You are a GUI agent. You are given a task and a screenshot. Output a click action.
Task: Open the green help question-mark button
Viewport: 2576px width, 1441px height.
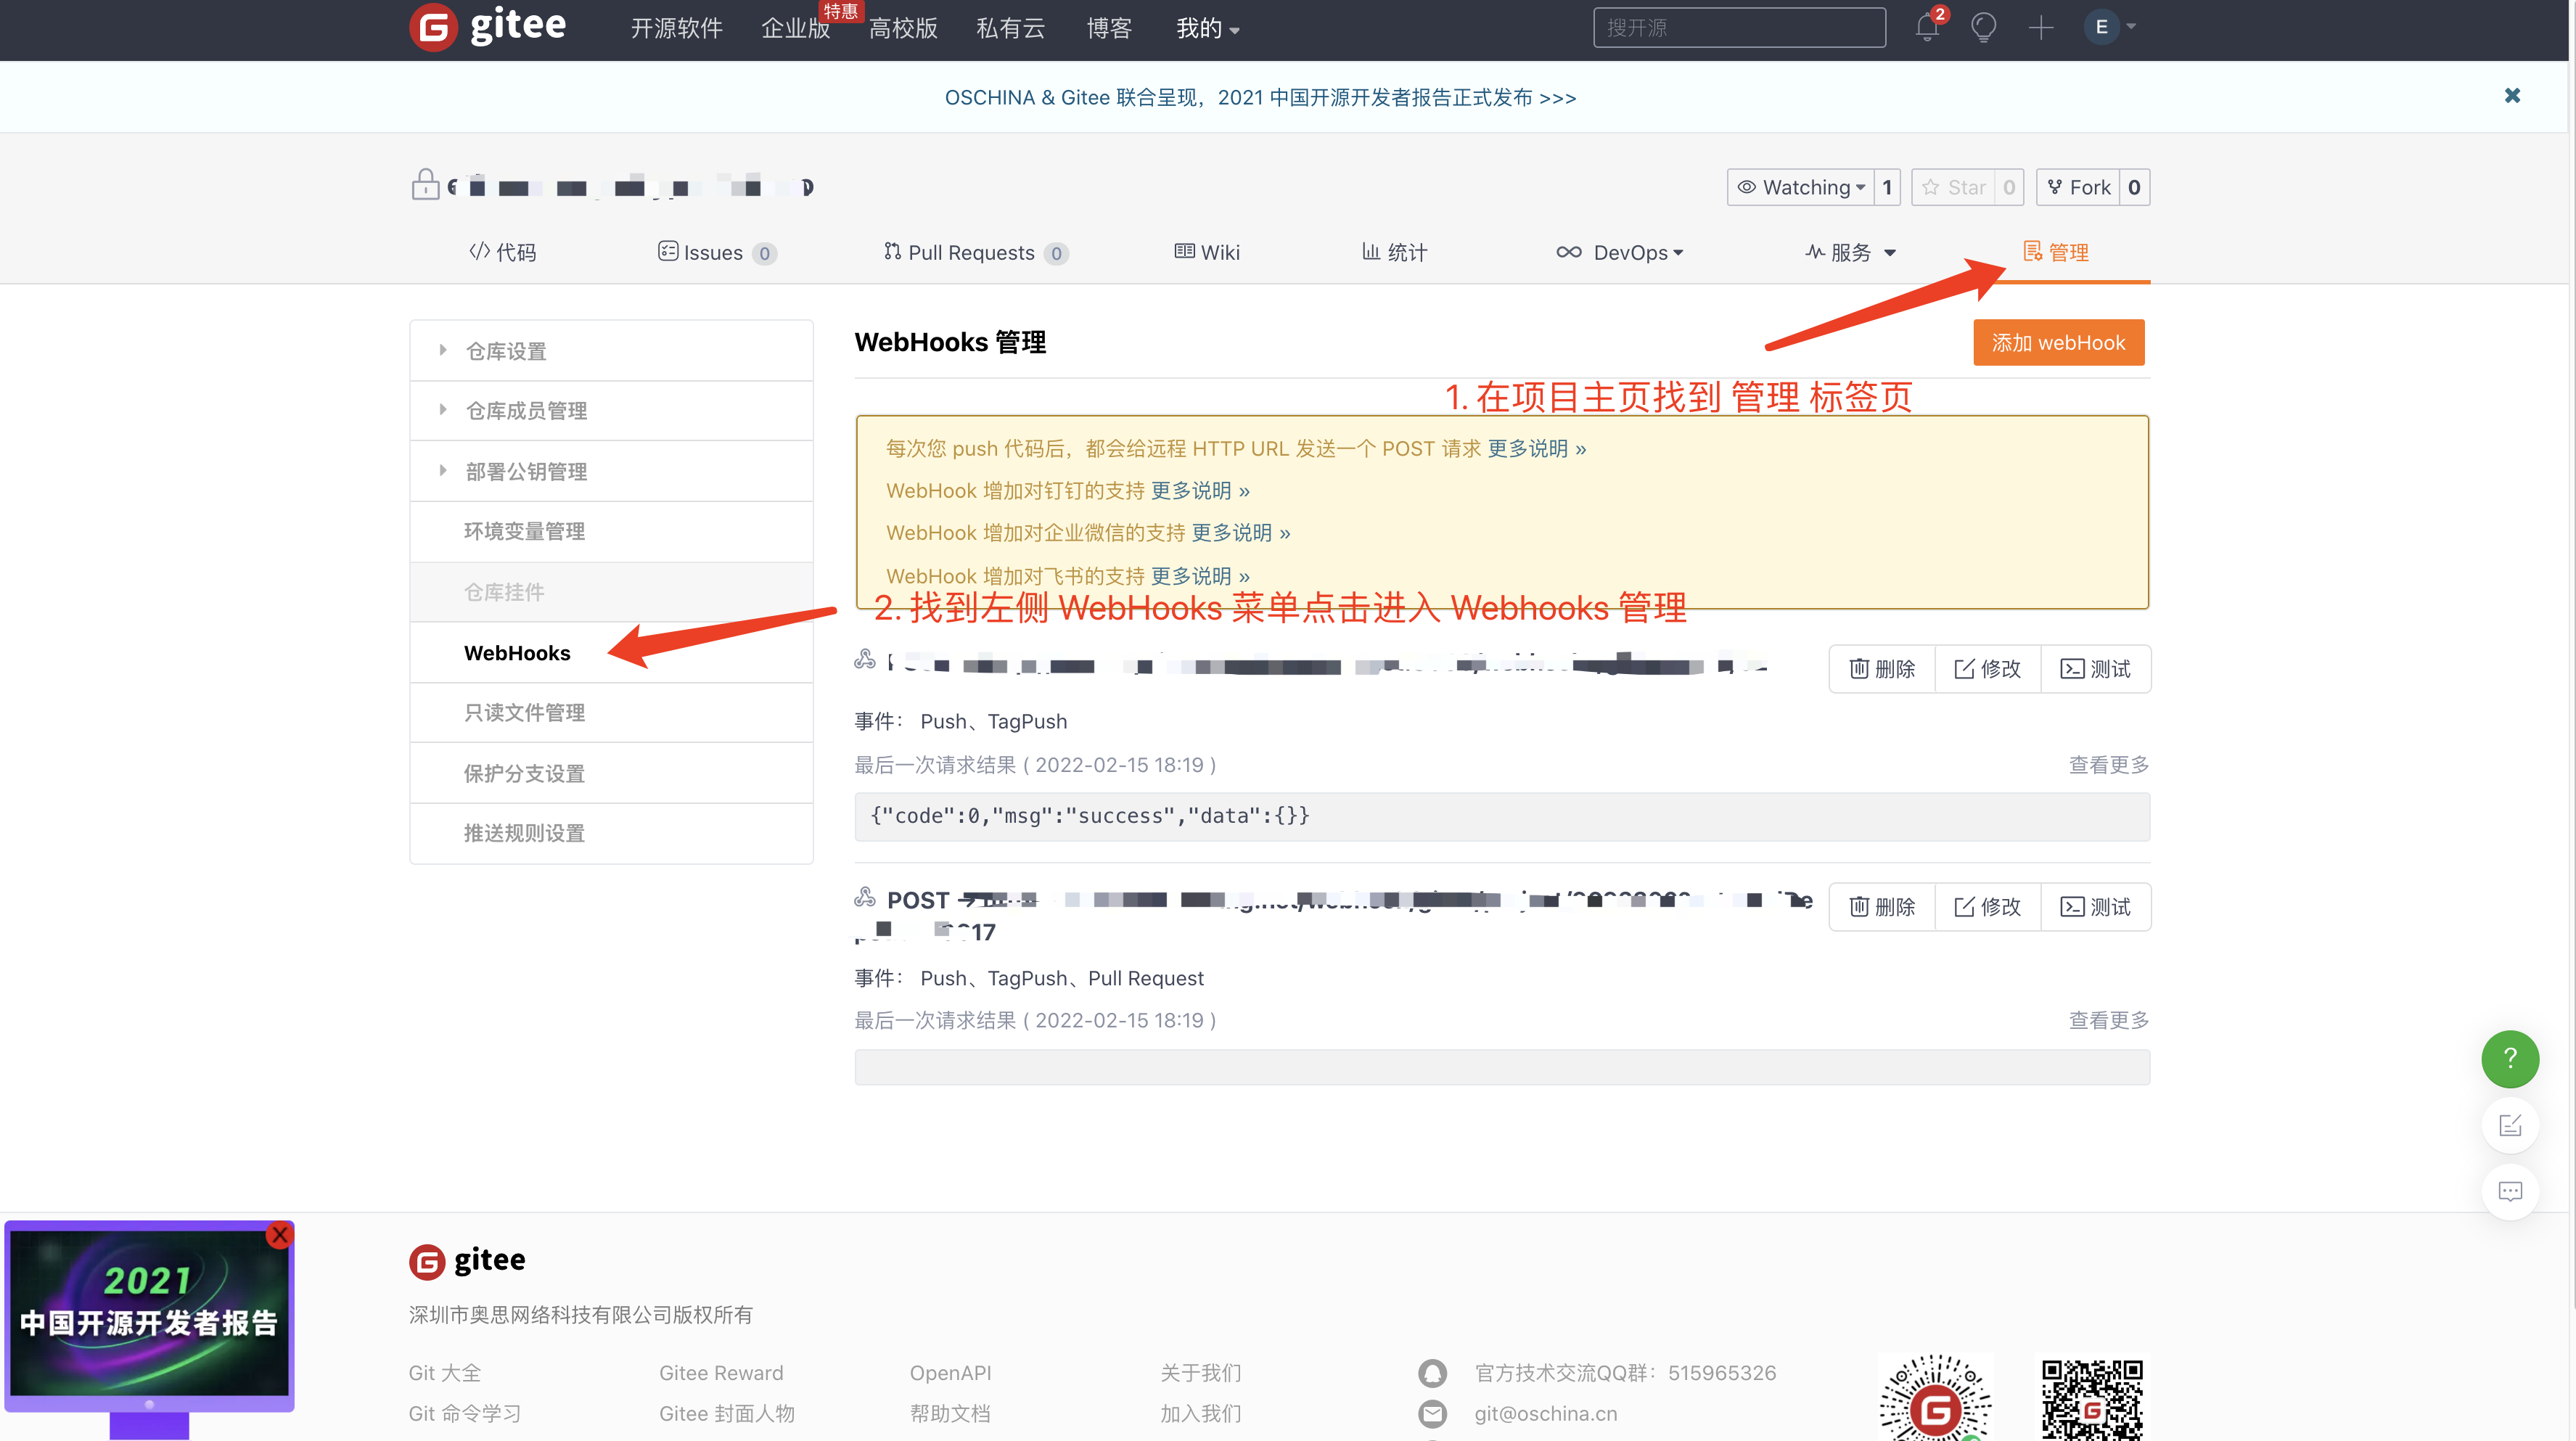tap(2509, 1059)
